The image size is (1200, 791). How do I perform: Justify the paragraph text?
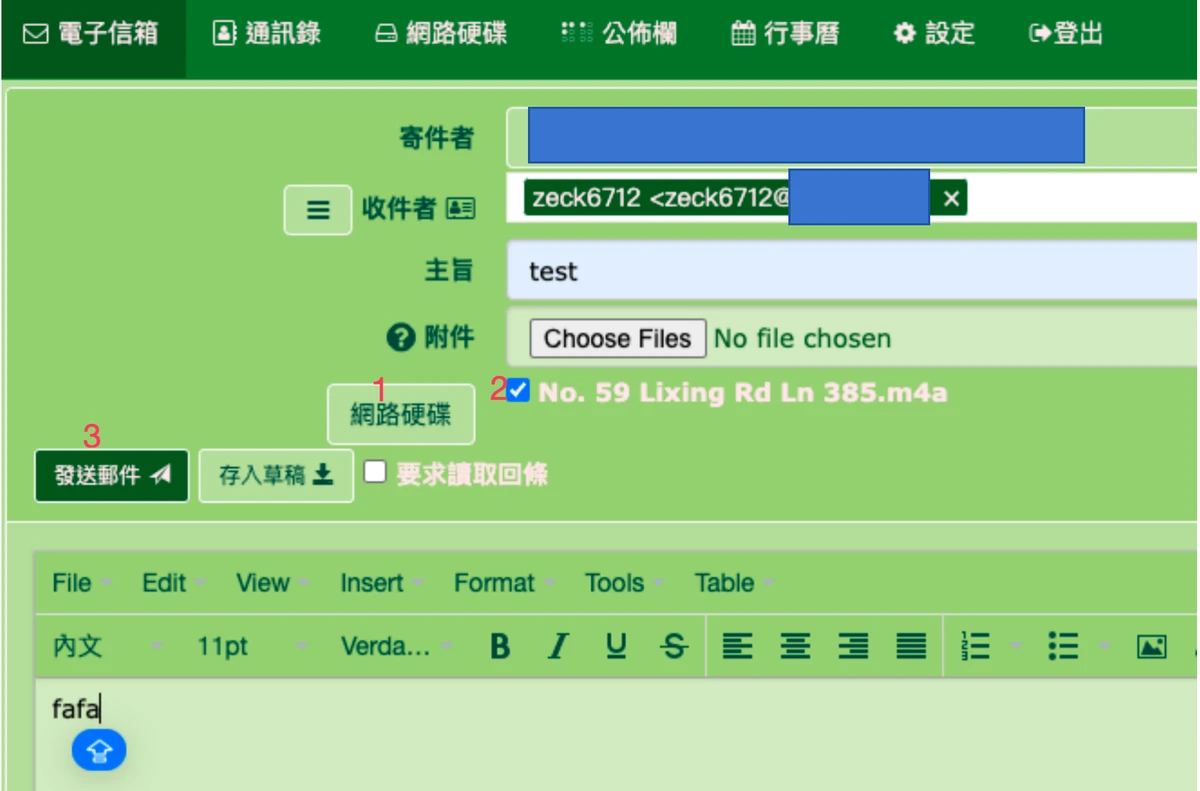point(911,647)
